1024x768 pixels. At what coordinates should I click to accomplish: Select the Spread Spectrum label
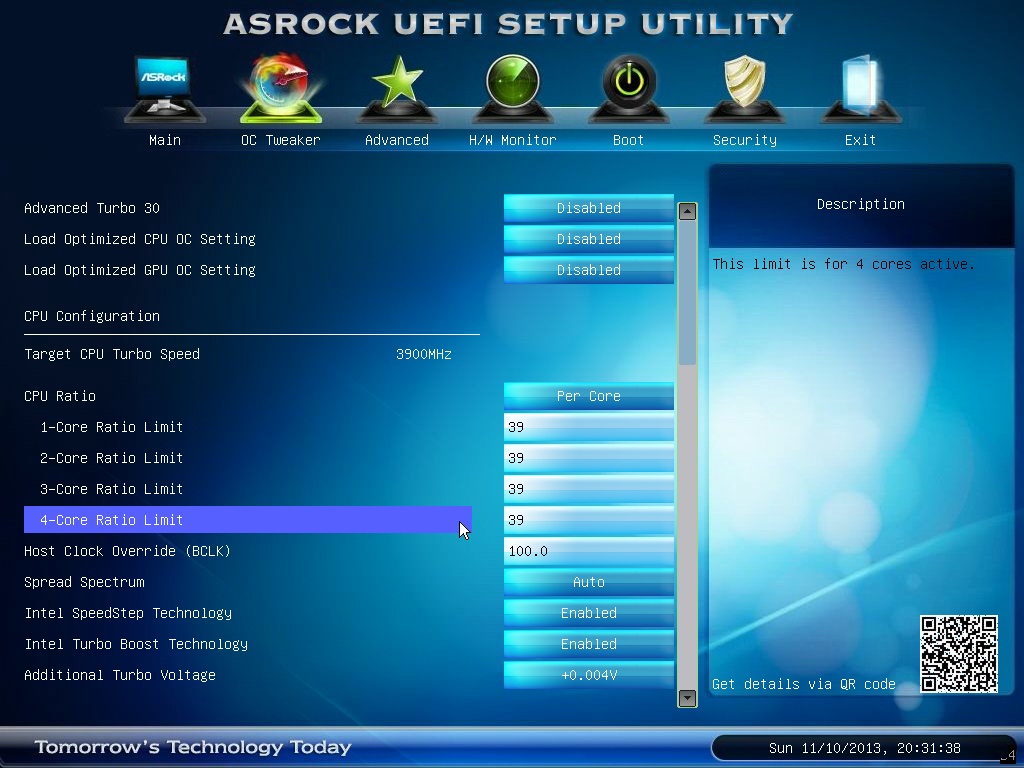(84, 582)
